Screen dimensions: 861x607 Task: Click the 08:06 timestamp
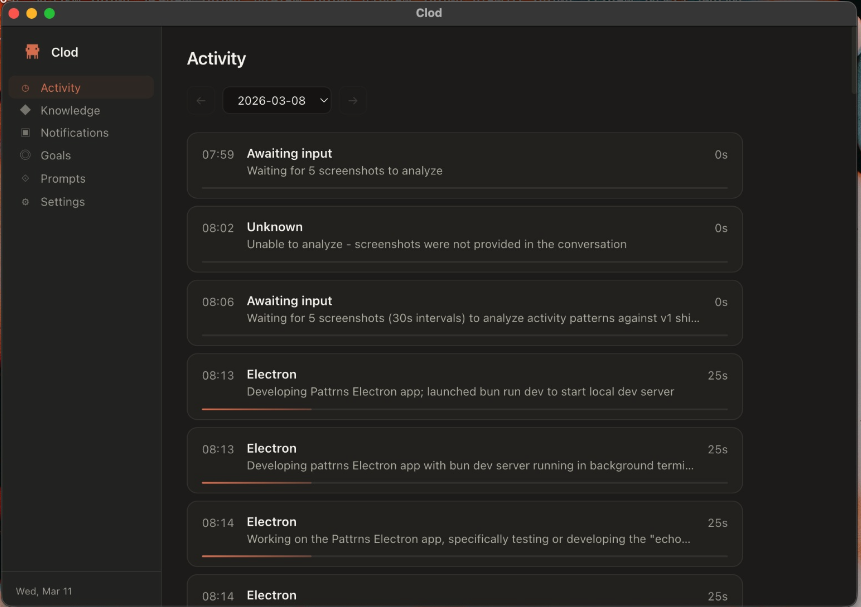pos(218,302)
